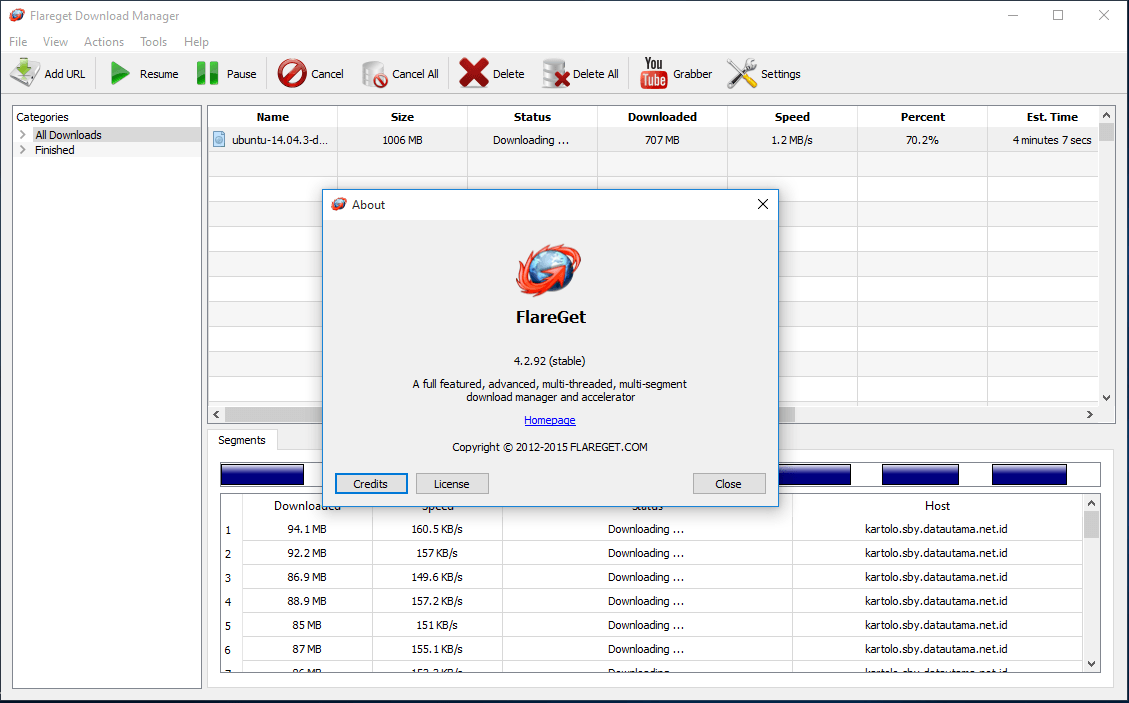Screen dimensions: 1129x703
Task: Click segment 1's kartolo.sby.datautama.net.id host
Action: pyautogui.click(x=936, y=529)
